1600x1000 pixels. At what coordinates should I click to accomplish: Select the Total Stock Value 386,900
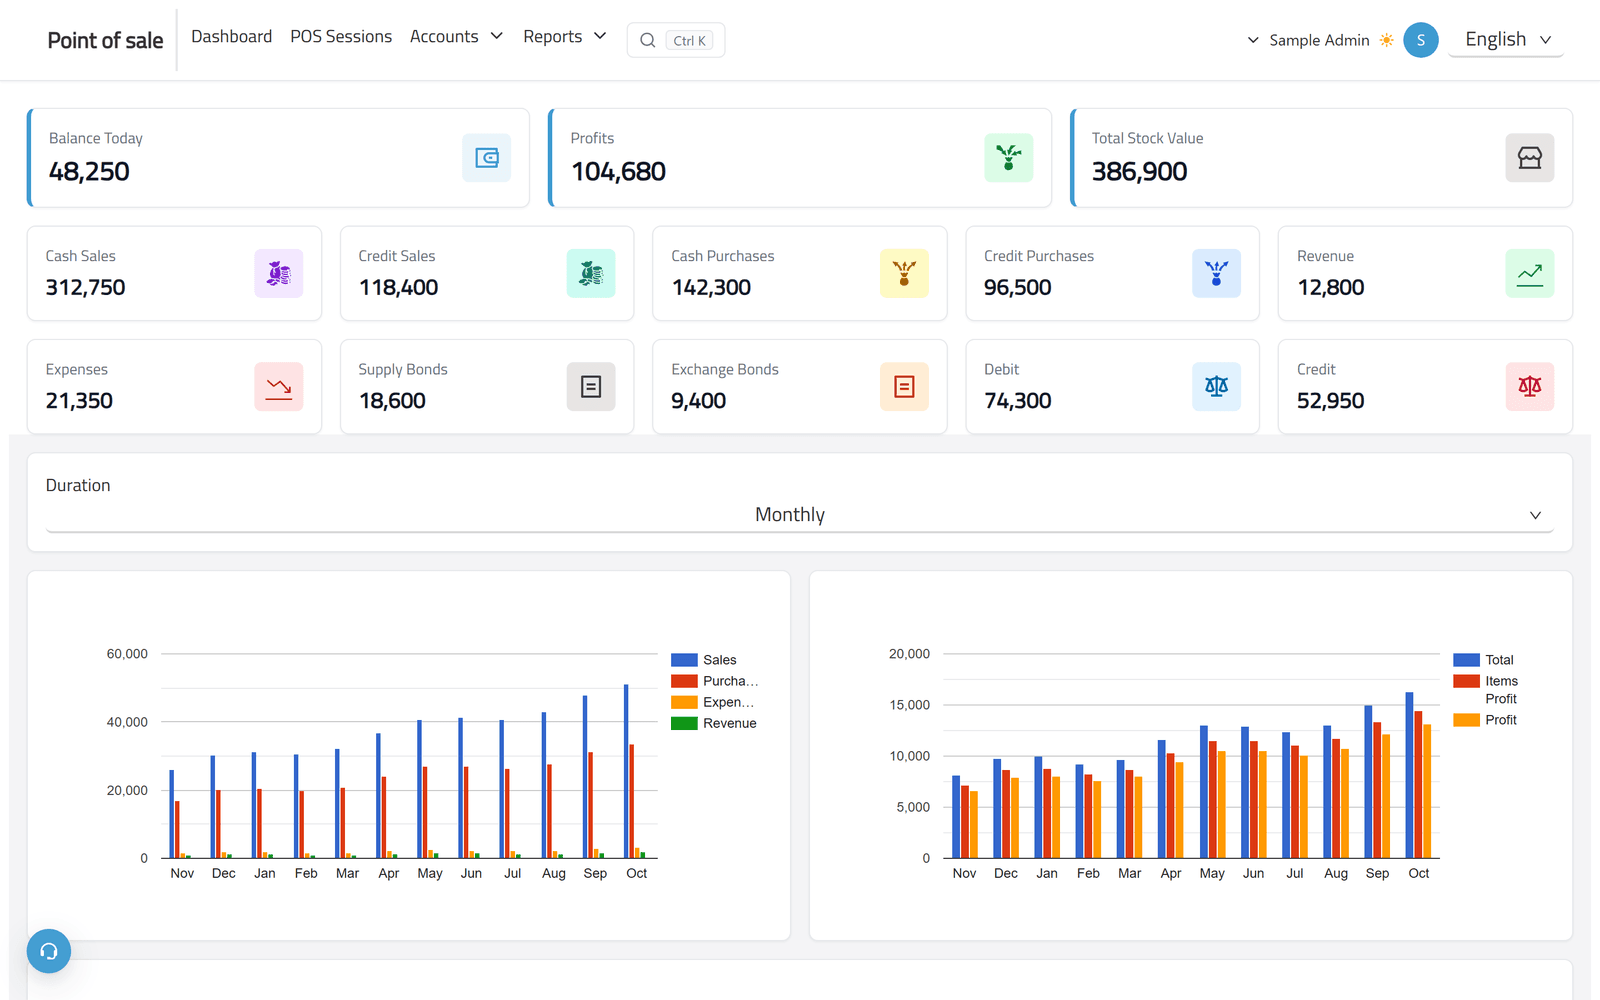coord(1139,172)
